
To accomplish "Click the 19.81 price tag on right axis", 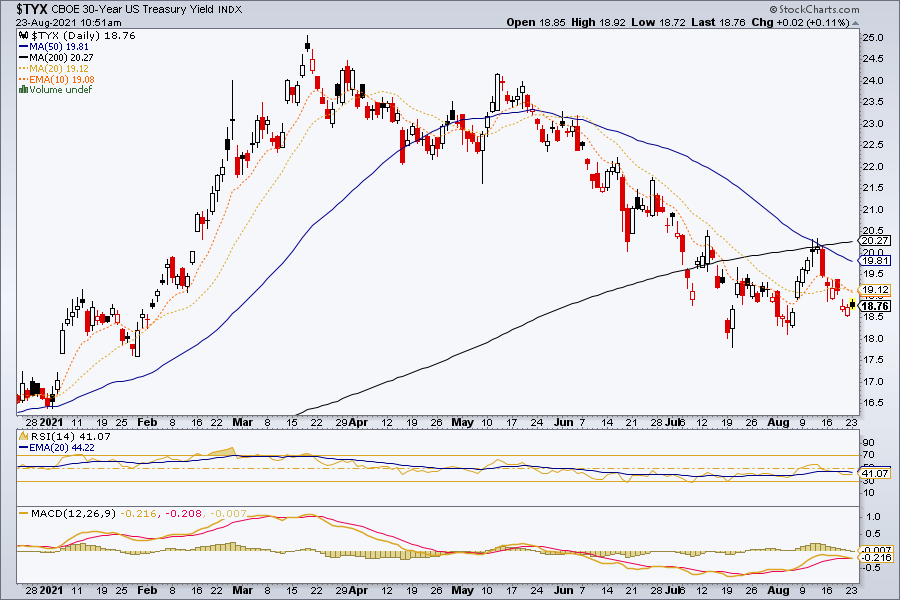I will coord(875,261).
